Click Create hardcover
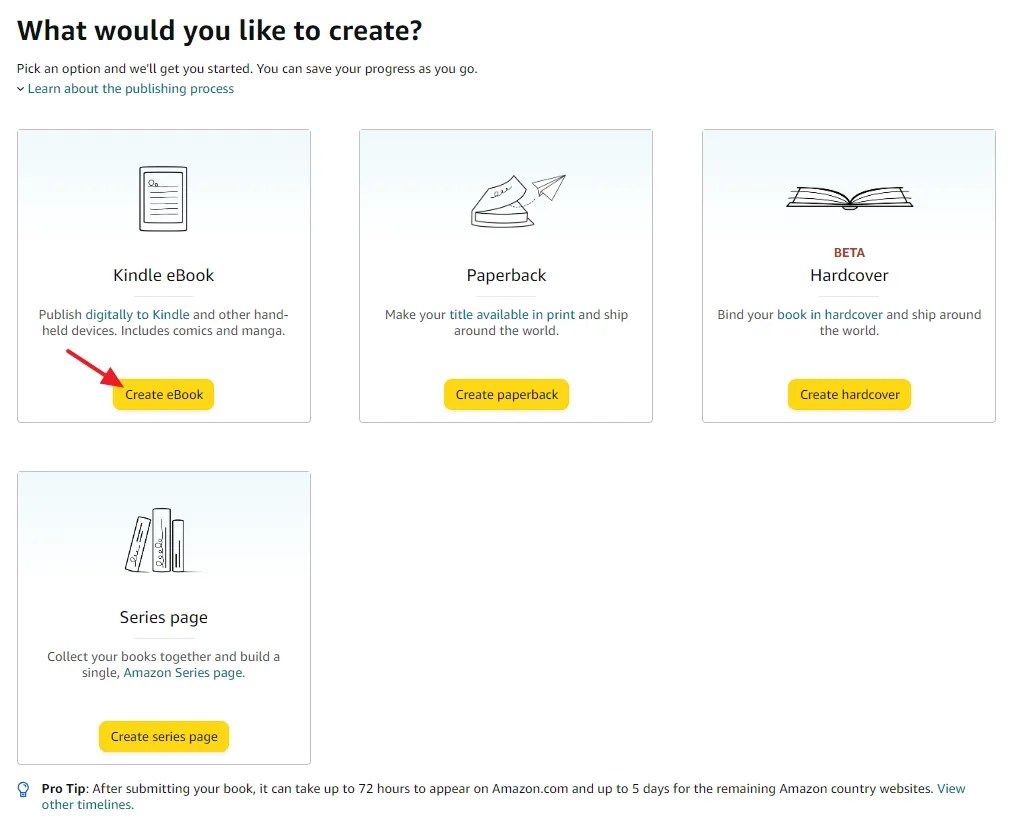Screen dimensions: 1017x832 coord(849,394)
